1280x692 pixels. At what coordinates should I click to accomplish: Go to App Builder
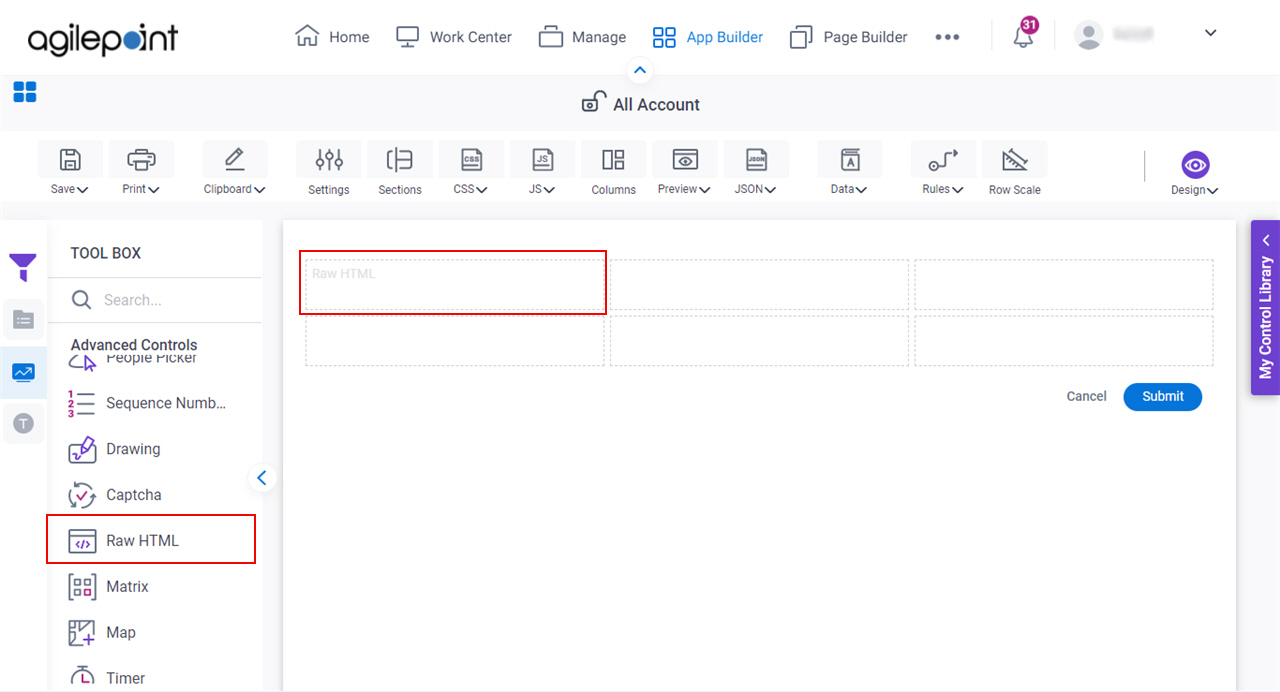point(708,36)
